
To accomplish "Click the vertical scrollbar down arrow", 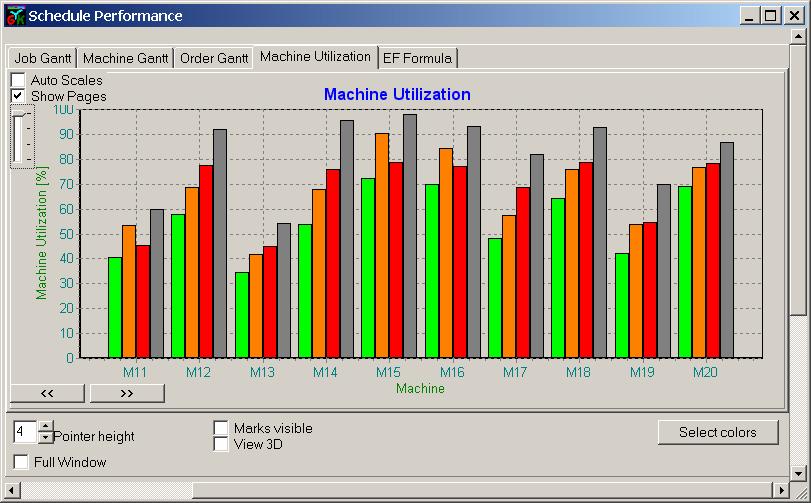I will coord(799,472).
